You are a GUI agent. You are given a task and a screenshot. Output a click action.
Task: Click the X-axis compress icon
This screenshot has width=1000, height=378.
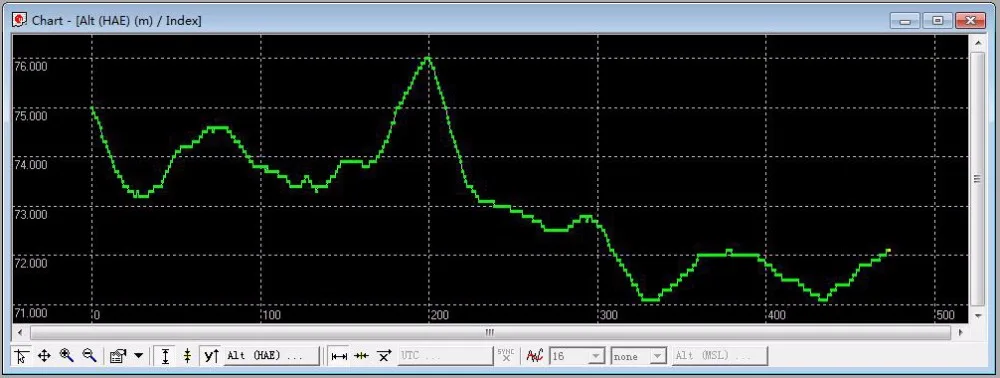click(362, 356)
